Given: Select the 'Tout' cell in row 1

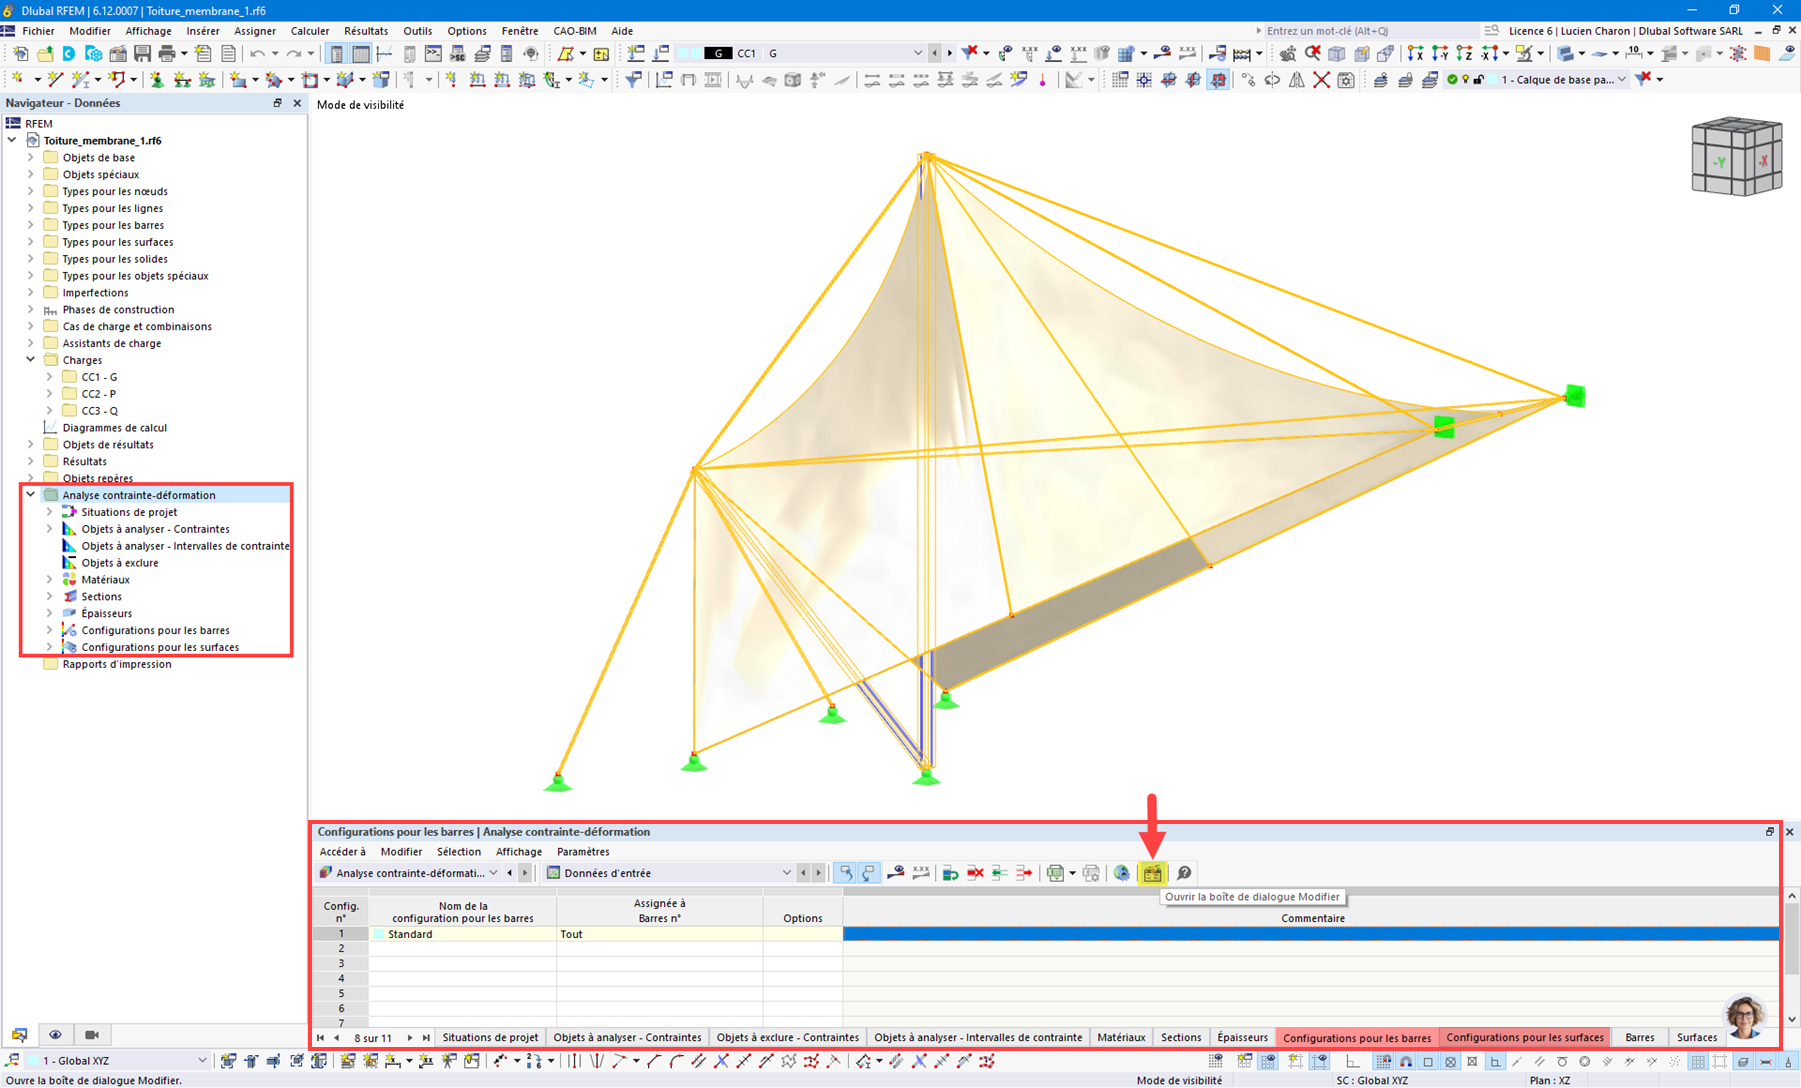Looking at the screenshot, I should coord(660,934).
